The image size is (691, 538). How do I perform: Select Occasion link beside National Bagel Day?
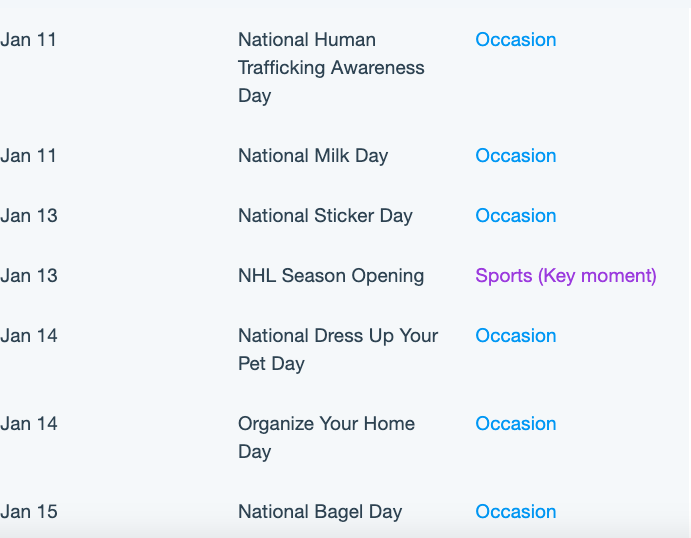click(516, 512)
